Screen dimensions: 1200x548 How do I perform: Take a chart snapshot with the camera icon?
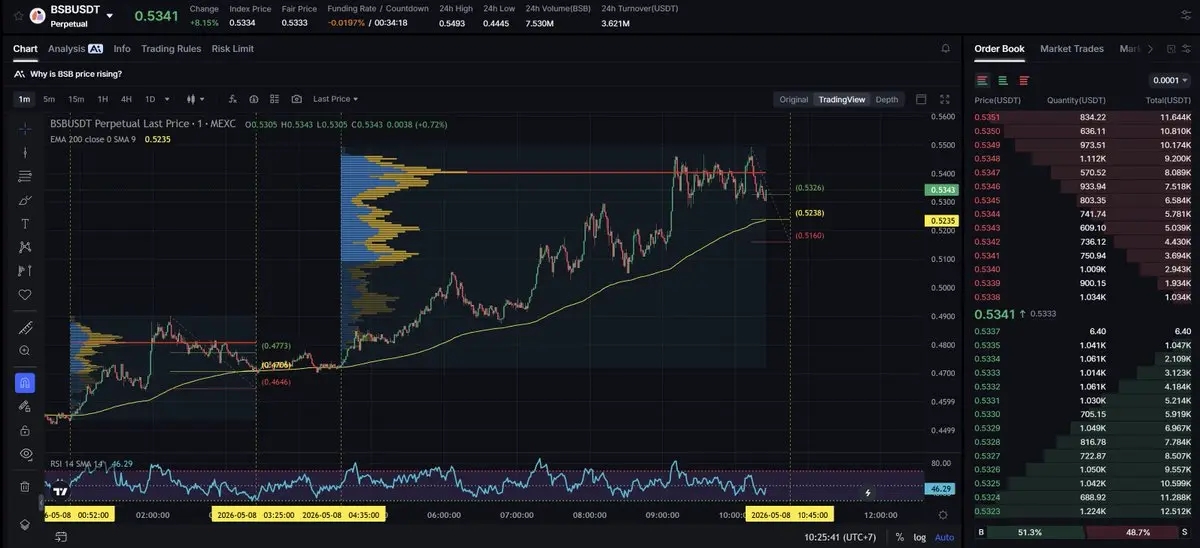(297, 99)
